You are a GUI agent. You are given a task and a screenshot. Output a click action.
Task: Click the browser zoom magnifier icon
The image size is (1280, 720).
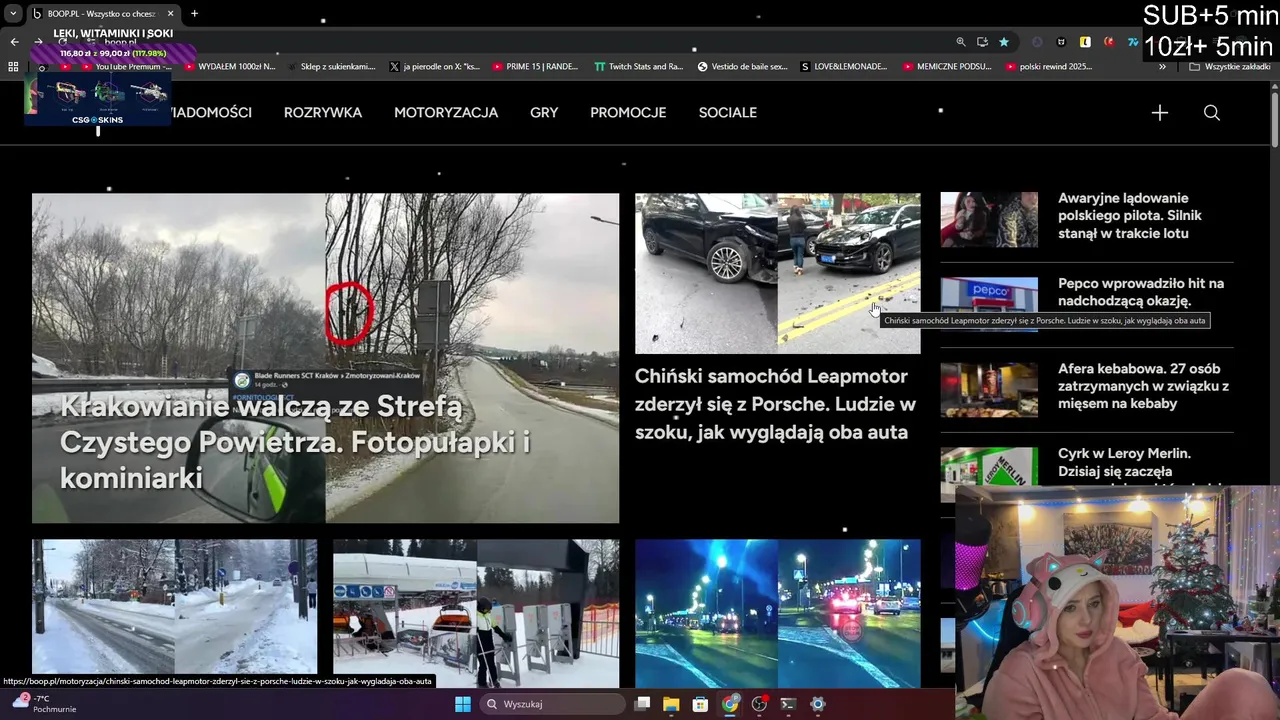point(961,42)
